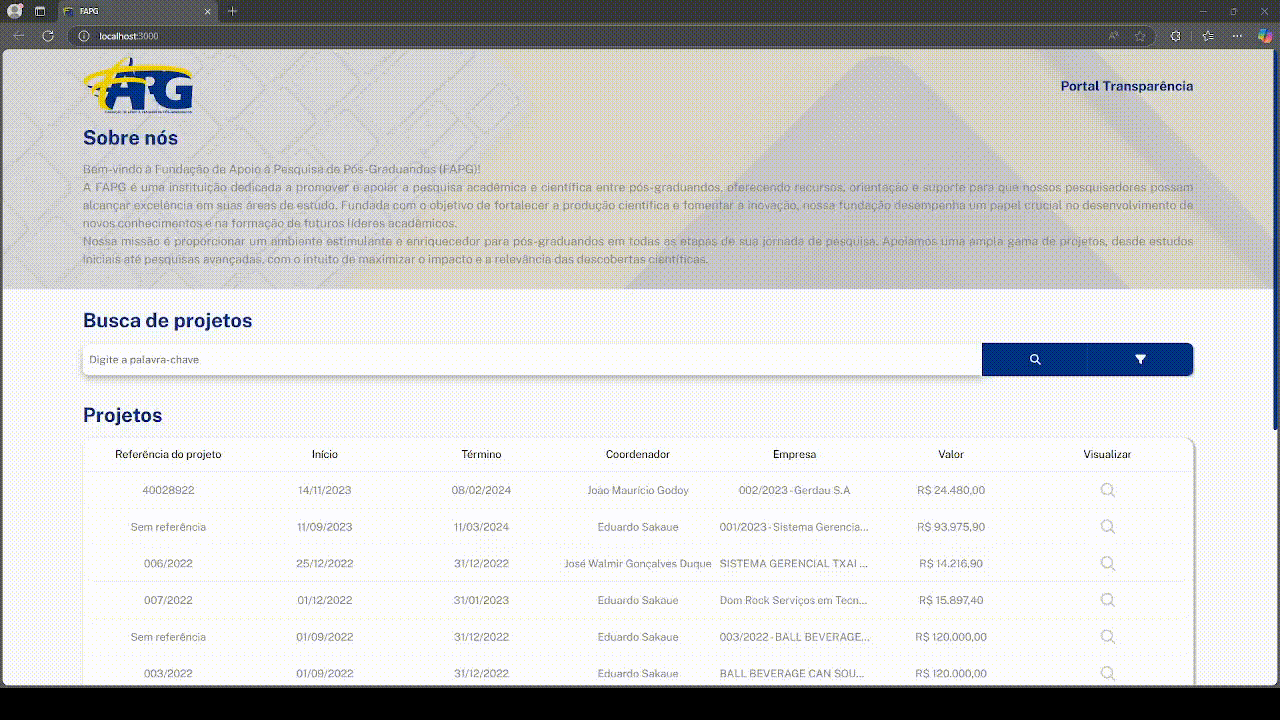Screen dimensions: 1280x720
Task: Add page to favorites with star icon
Action: [x=1140, y=36]
